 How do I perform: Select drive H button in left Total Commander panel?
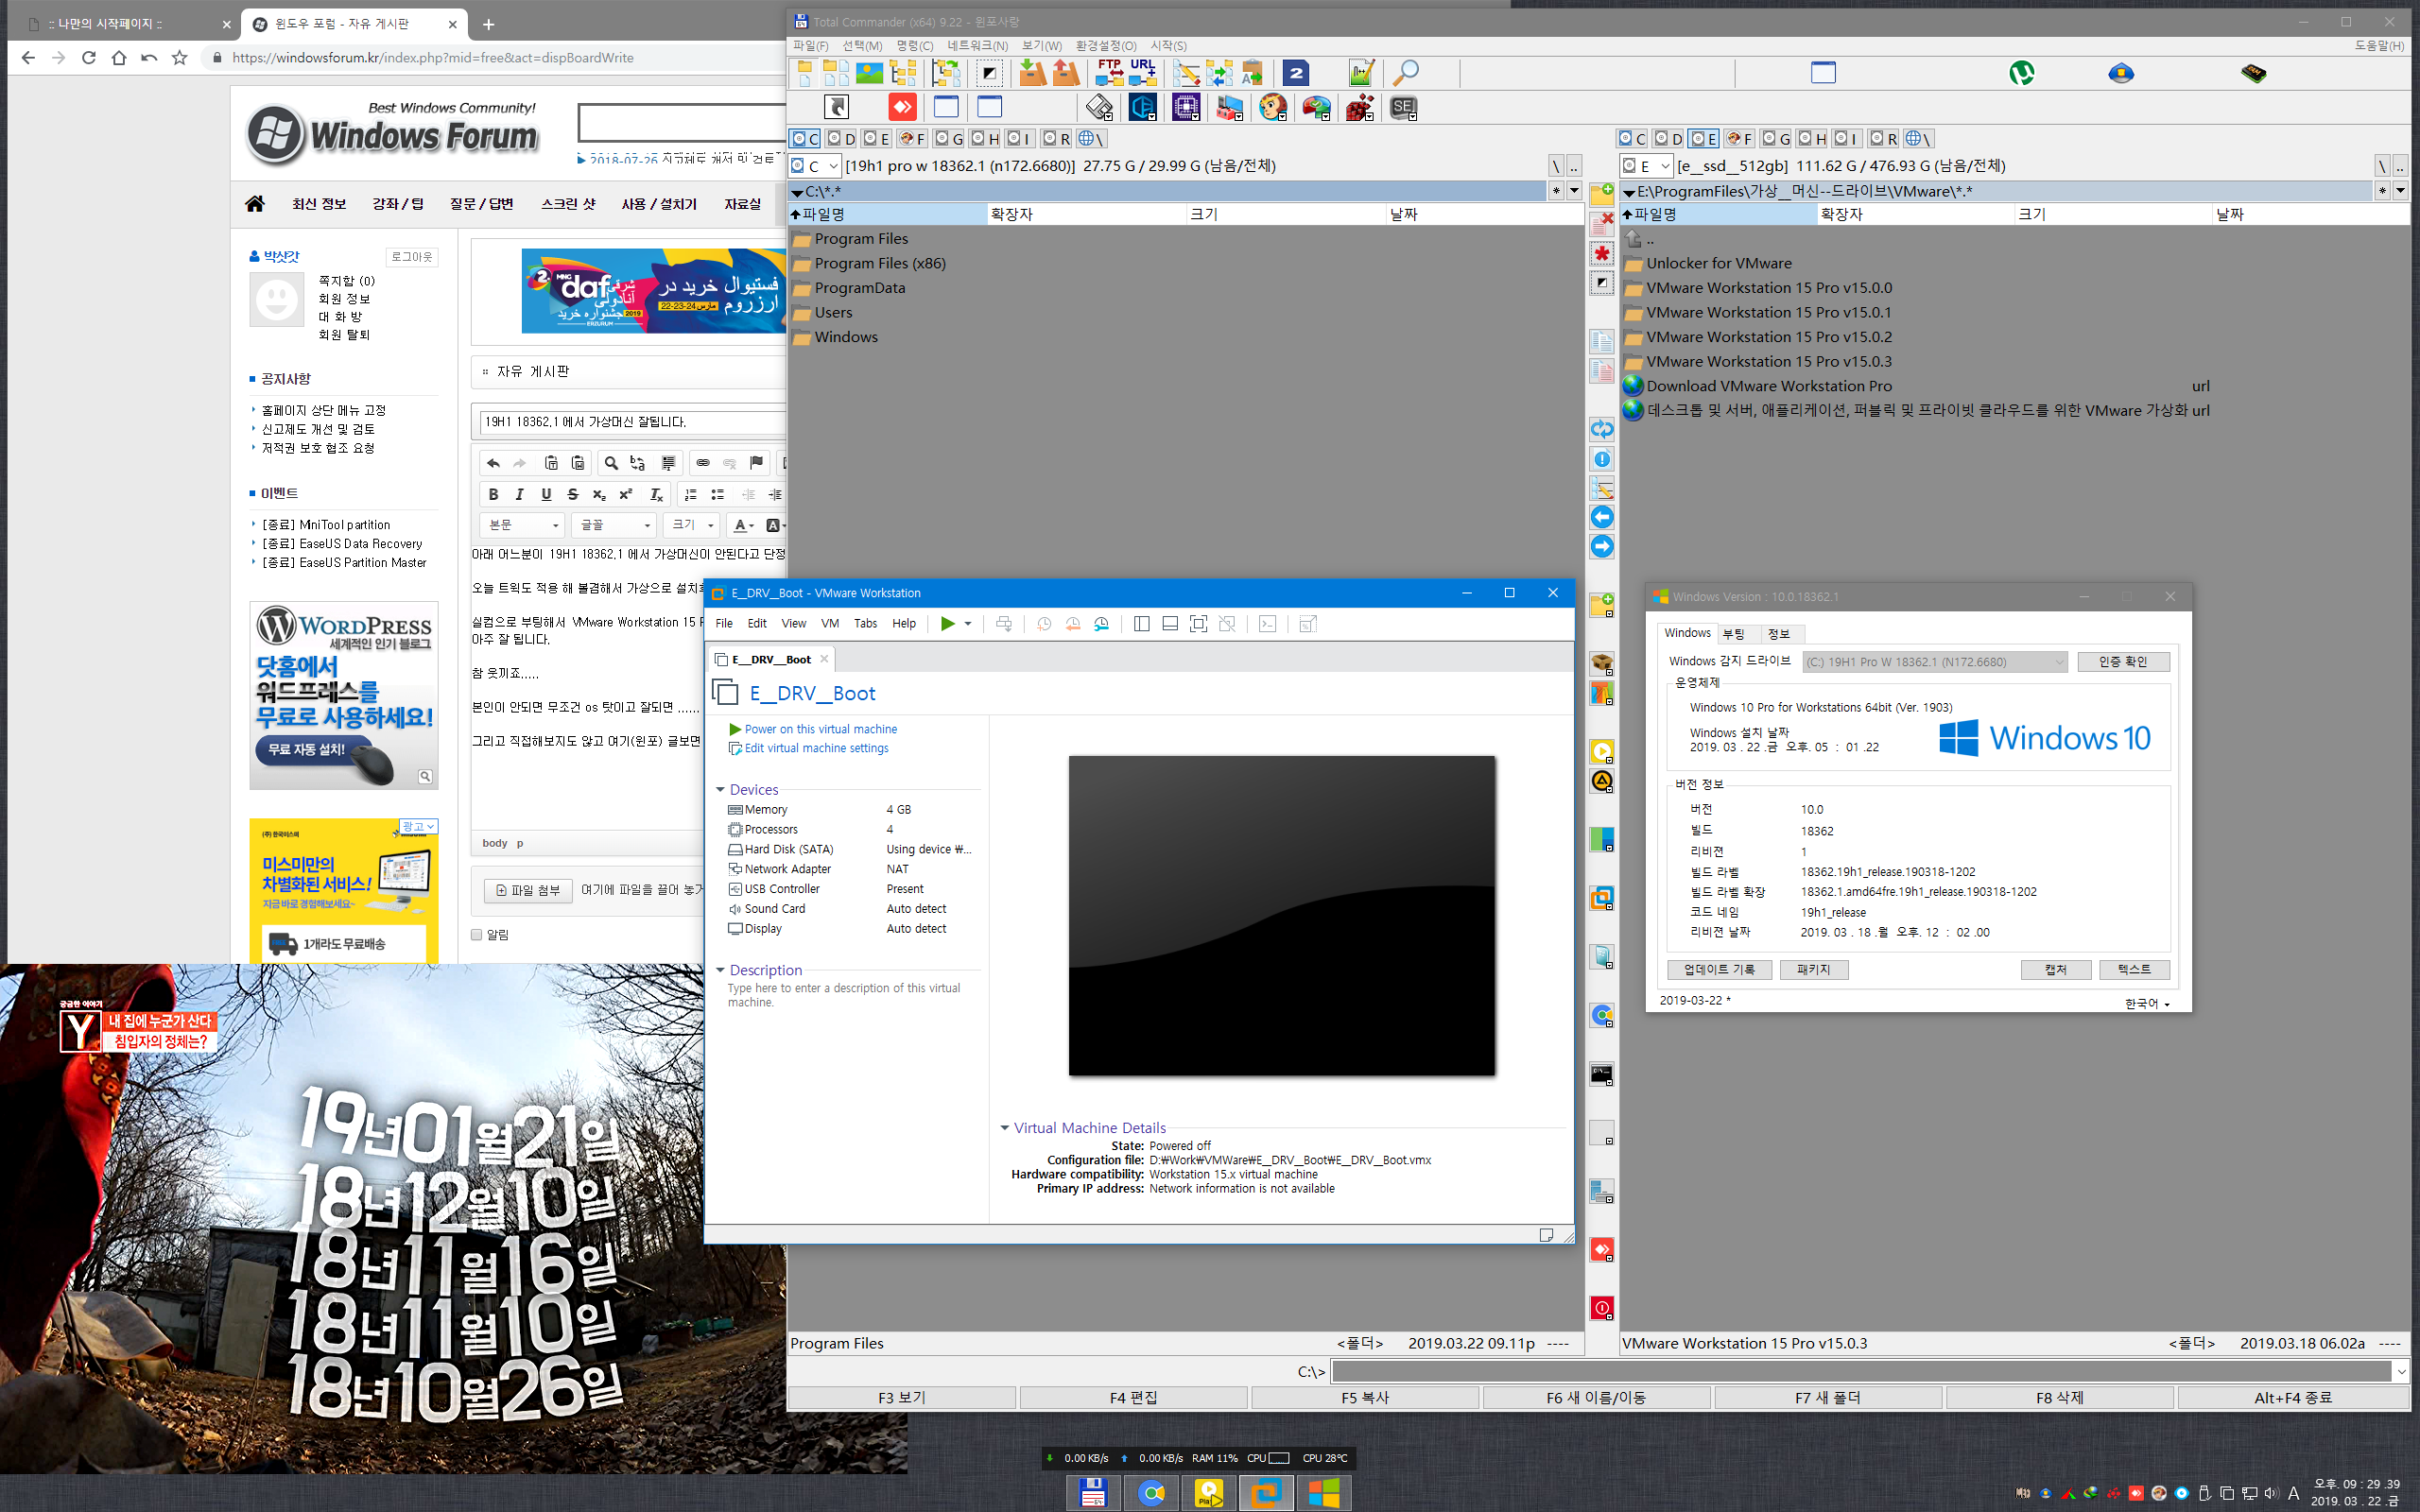point(985,138)
